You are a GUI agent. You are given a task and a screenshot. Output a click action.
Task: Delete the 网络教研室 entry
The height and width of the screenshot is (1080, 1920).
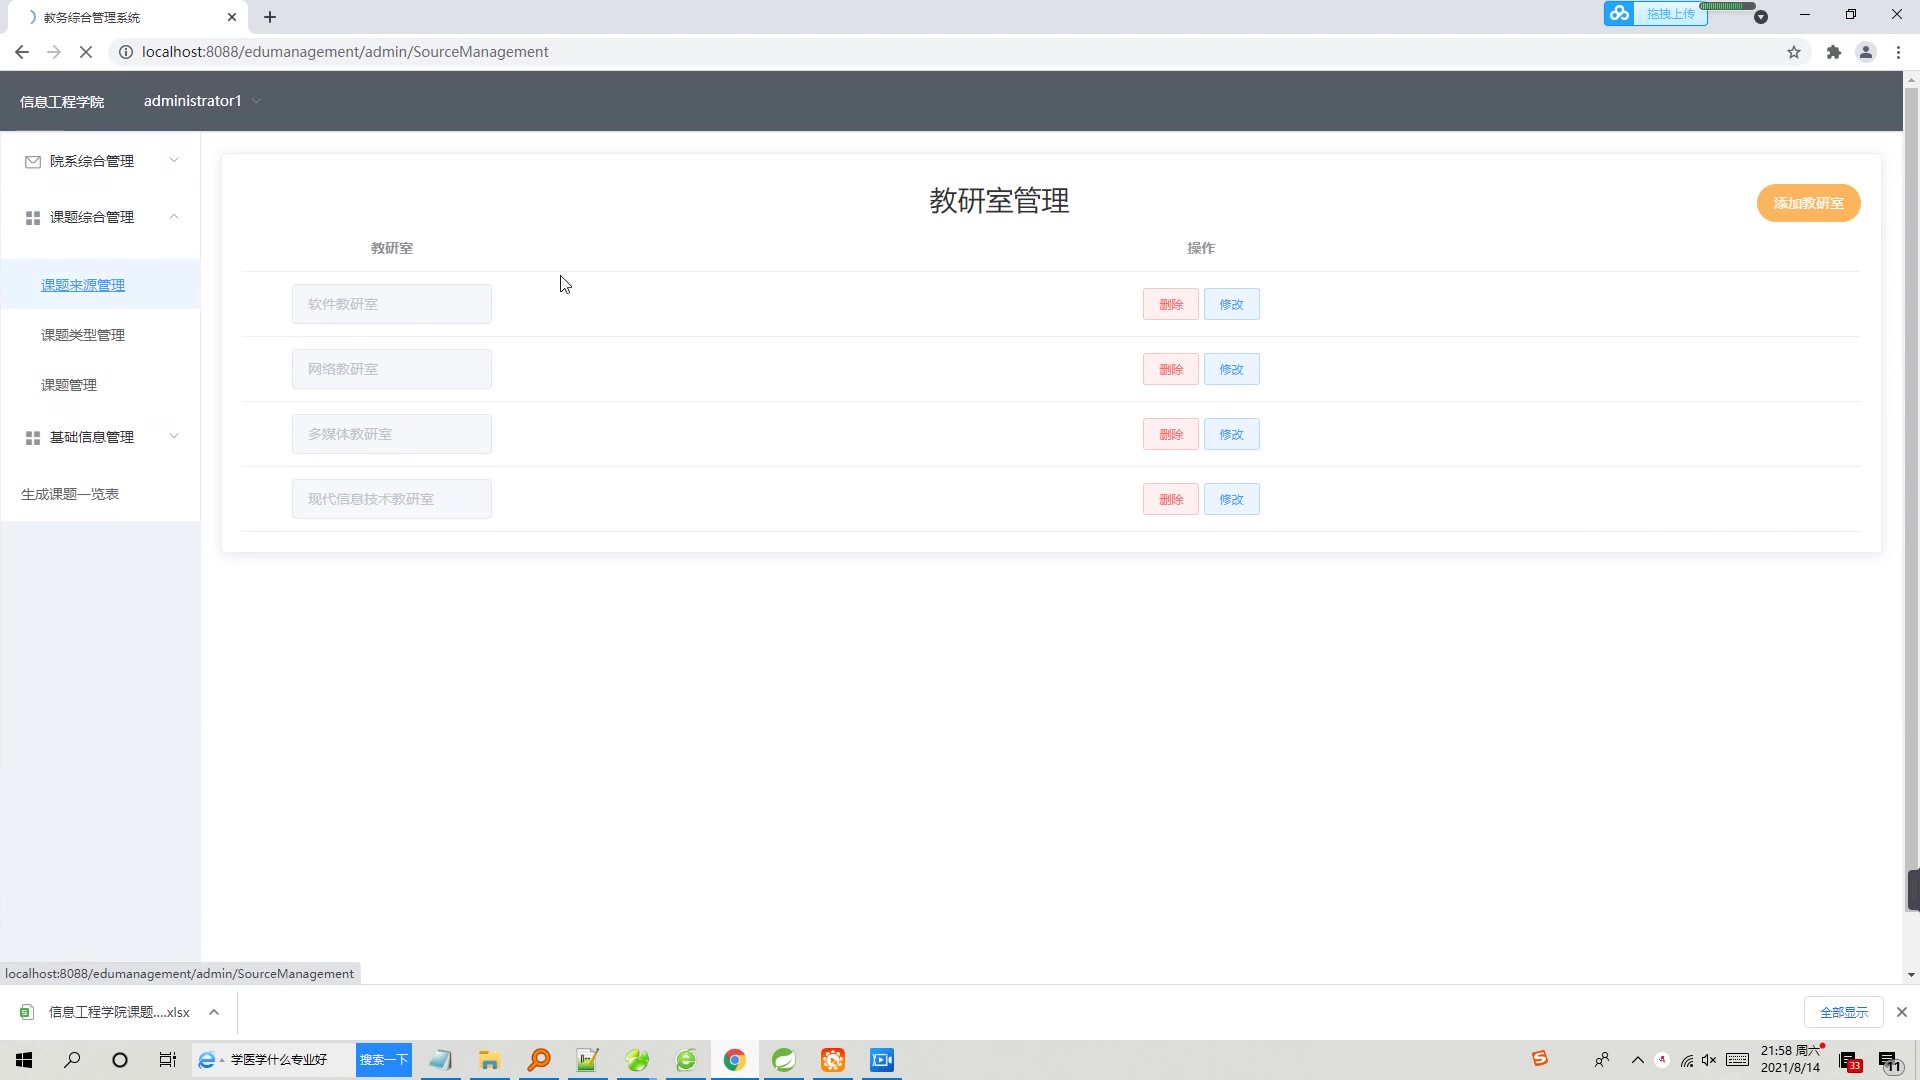click(x=1170, y=369)
